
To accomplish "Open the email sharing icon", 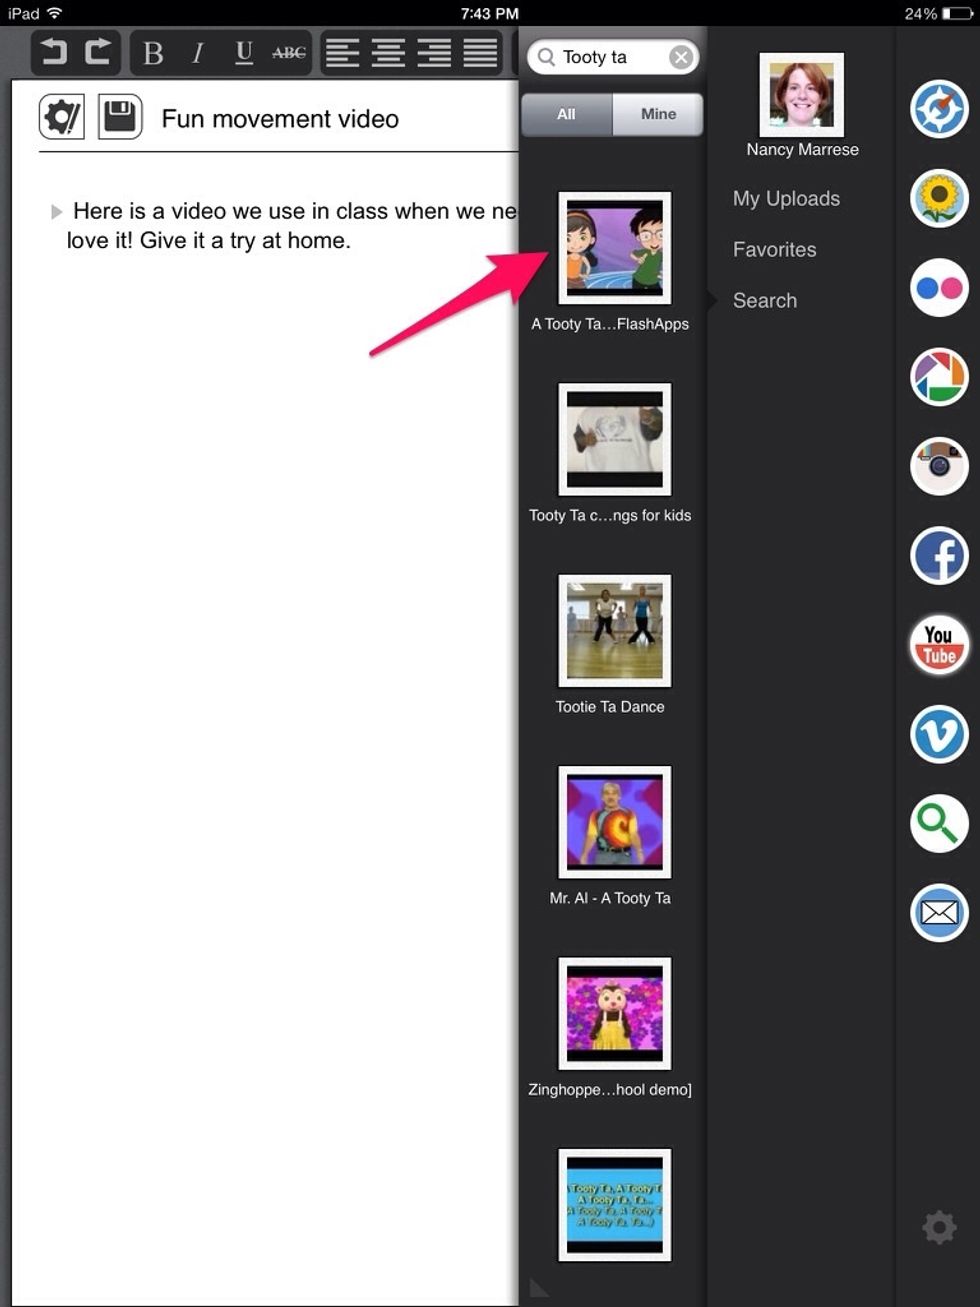I will pyautogui.click(x=938, y=912).
